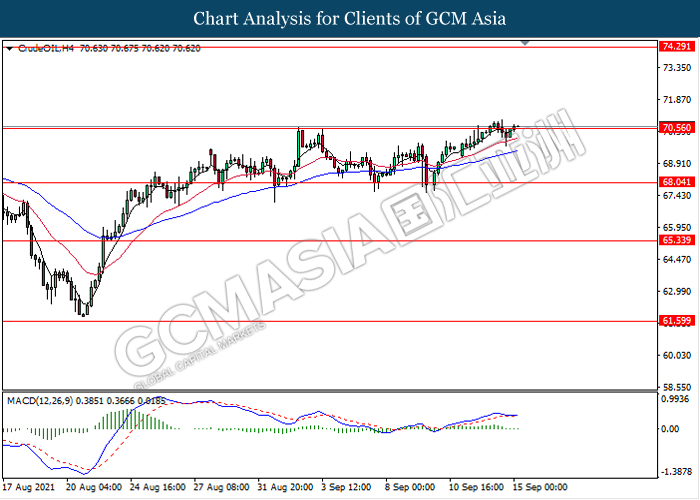The width and height of the screenshot is (700, 500).
Task: Click the 64.470 price axis value
Action: (x=677, y=260)
